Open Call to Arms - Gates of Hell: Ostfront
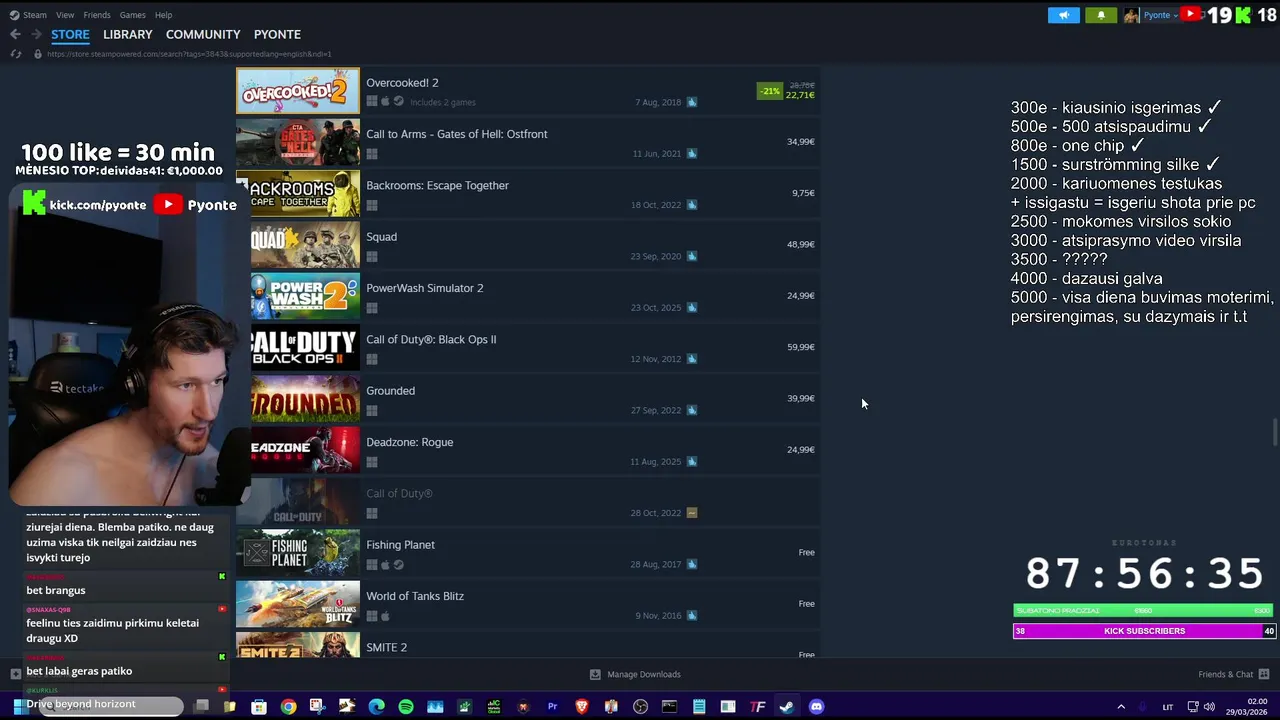 point(528,142)
